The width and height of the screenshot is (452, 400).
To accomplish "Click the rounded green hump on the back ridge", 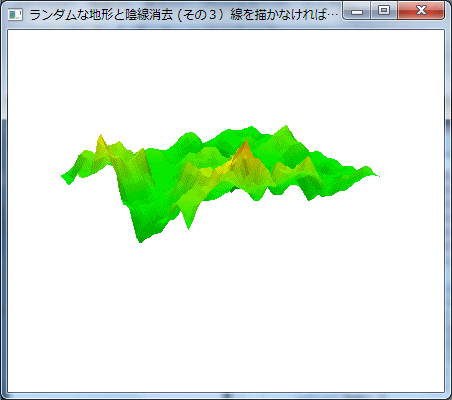I will pyautogui.click(x=190, y=137).
